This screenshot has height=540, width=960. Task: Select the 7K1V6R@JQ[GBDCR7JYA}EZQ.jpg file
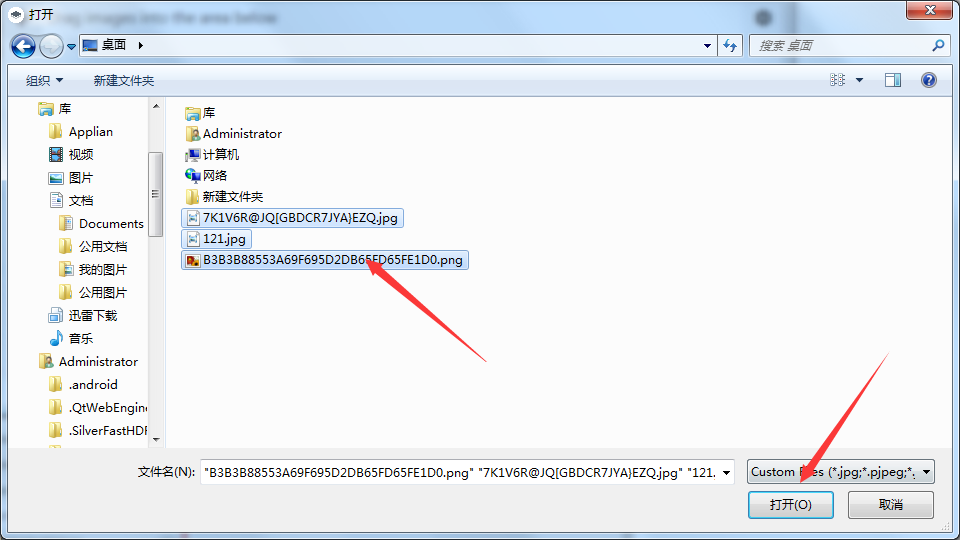coord(292,218)
